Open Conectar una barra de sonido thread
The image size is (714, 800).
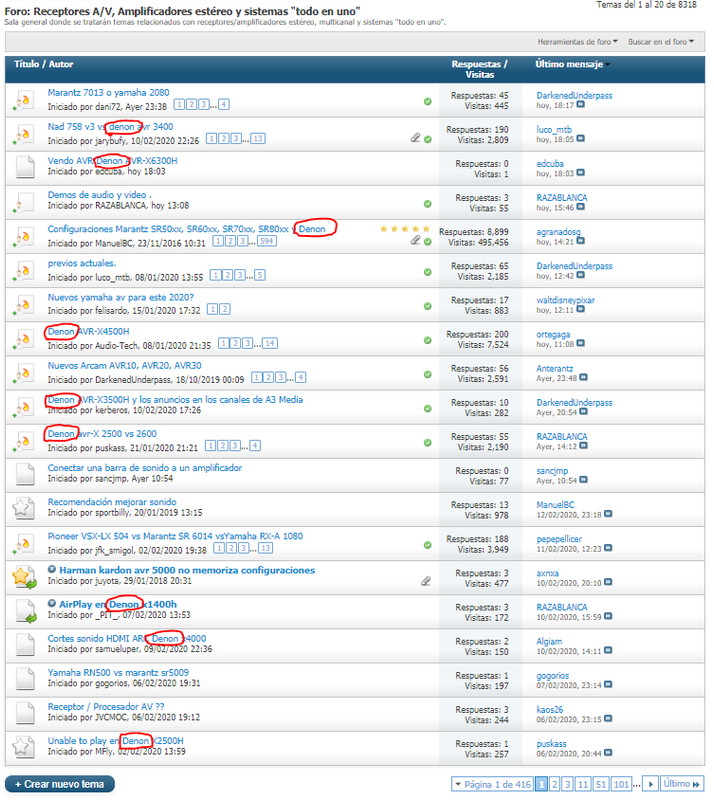click(x=144, y=468)
